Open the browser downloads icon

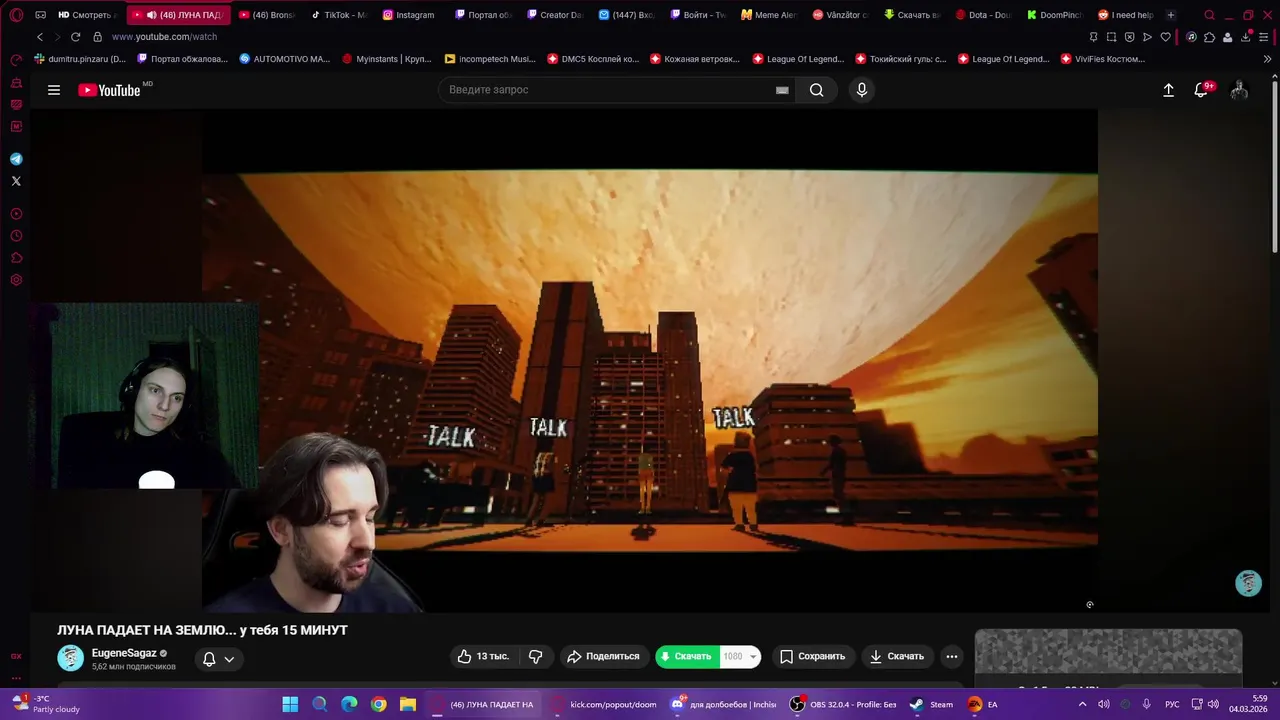click(1246, 37)
